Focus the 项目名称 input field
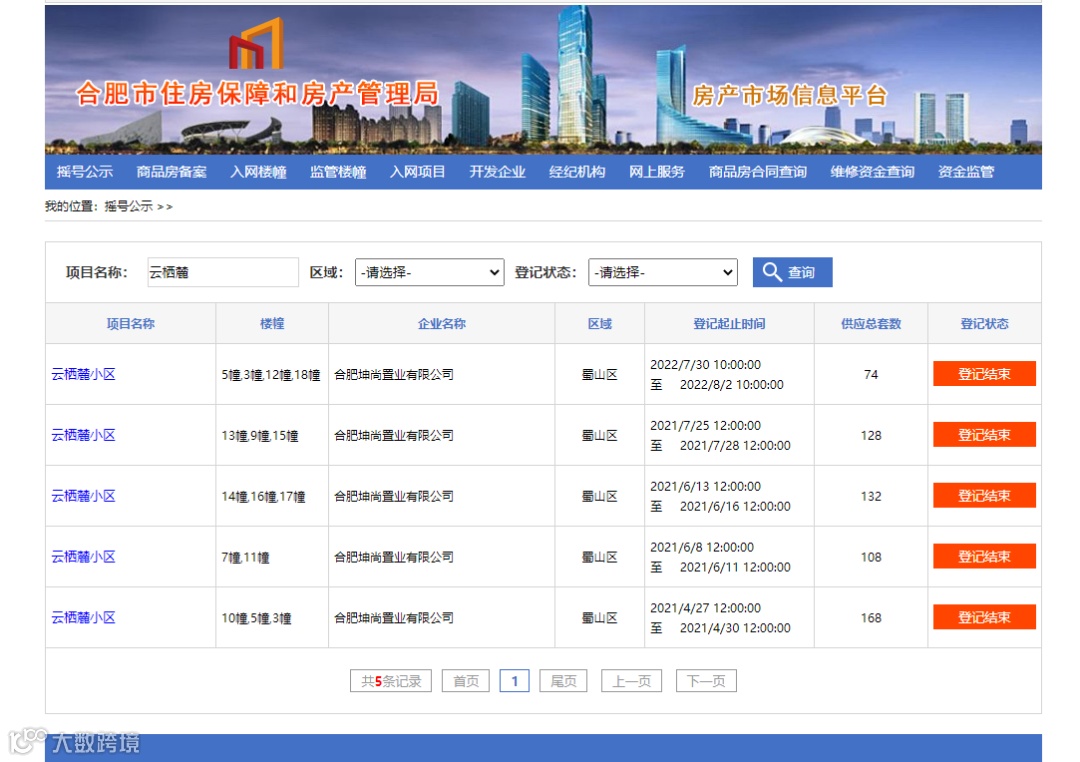The height and width of the screenshot is (762, 1080). [223, 272]
